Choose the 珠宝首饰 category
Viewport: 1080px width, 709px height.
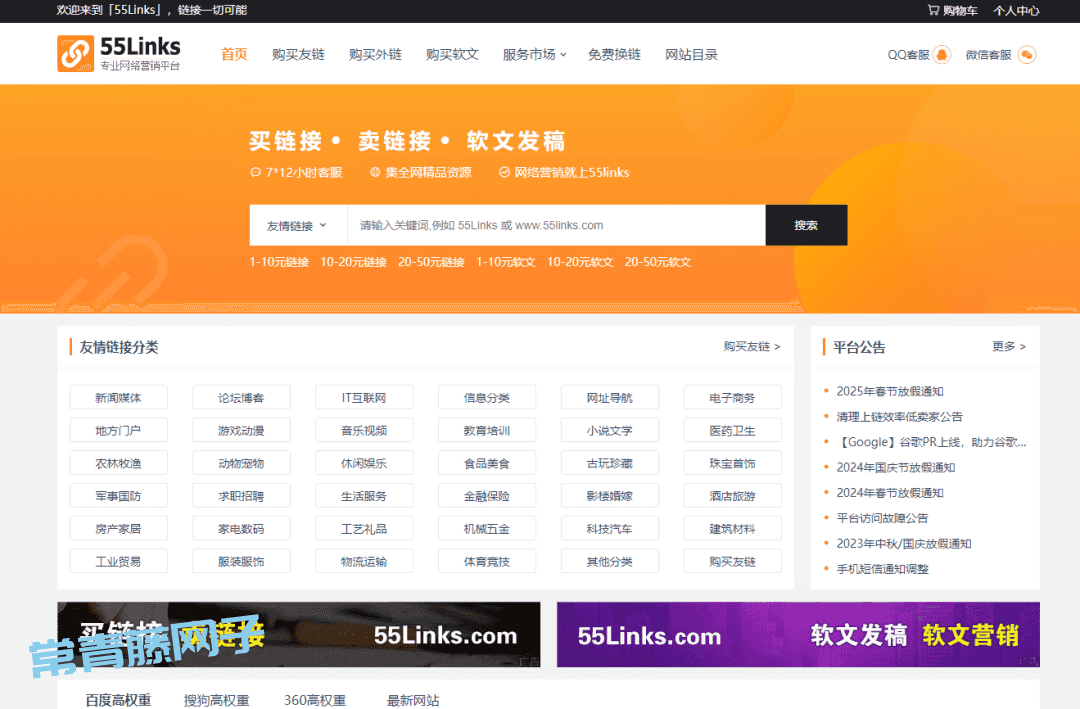[733, 463]
